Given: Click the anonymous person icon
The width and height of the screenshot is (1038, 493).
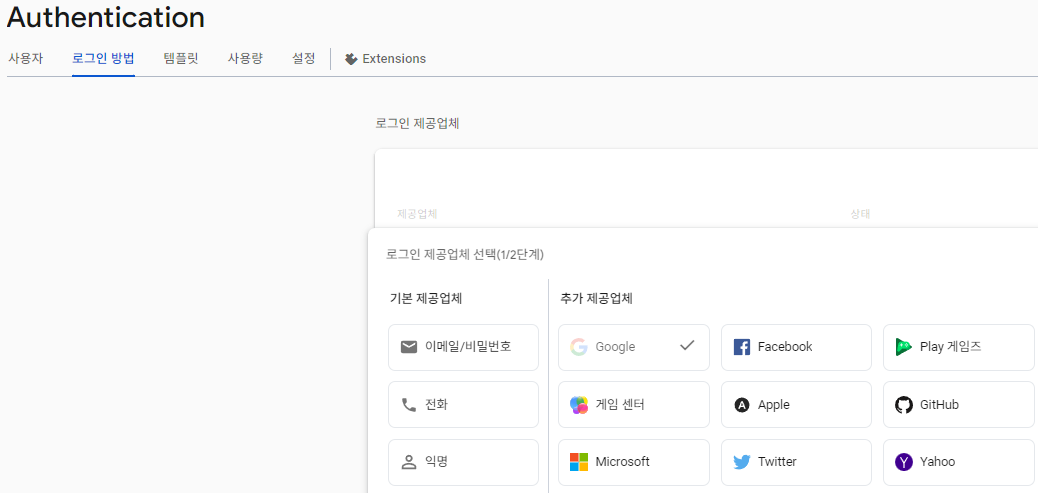Looking at the screenshot, I should click(408, 462).
